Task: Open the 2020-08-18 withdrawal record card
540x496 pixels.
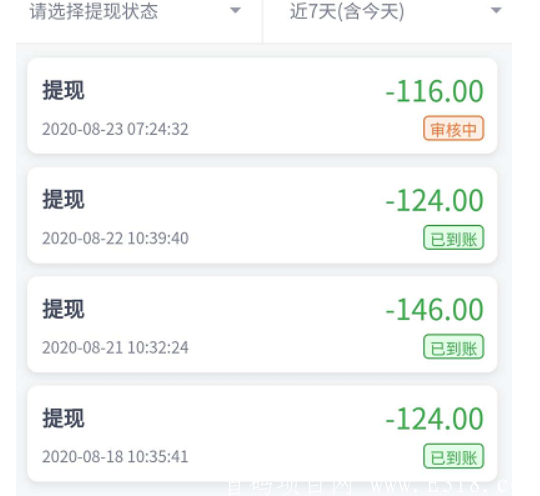Action: click(262, 434)
